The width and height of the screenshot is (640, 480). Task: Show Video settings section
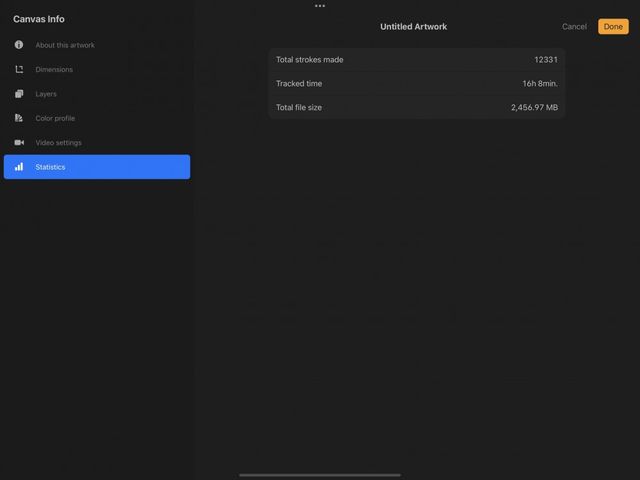97,142
